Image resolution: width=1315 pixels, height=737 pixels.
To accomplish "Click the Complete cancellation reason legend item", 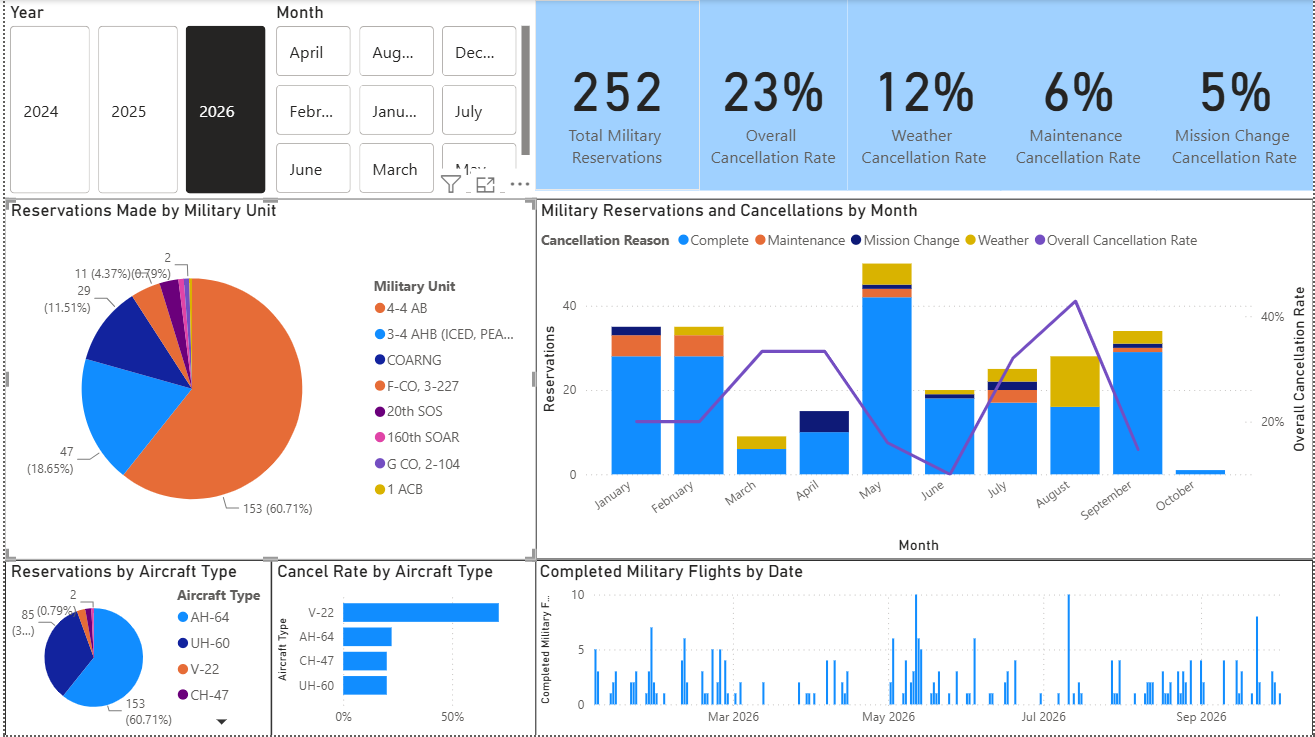I will click(713, 240).
